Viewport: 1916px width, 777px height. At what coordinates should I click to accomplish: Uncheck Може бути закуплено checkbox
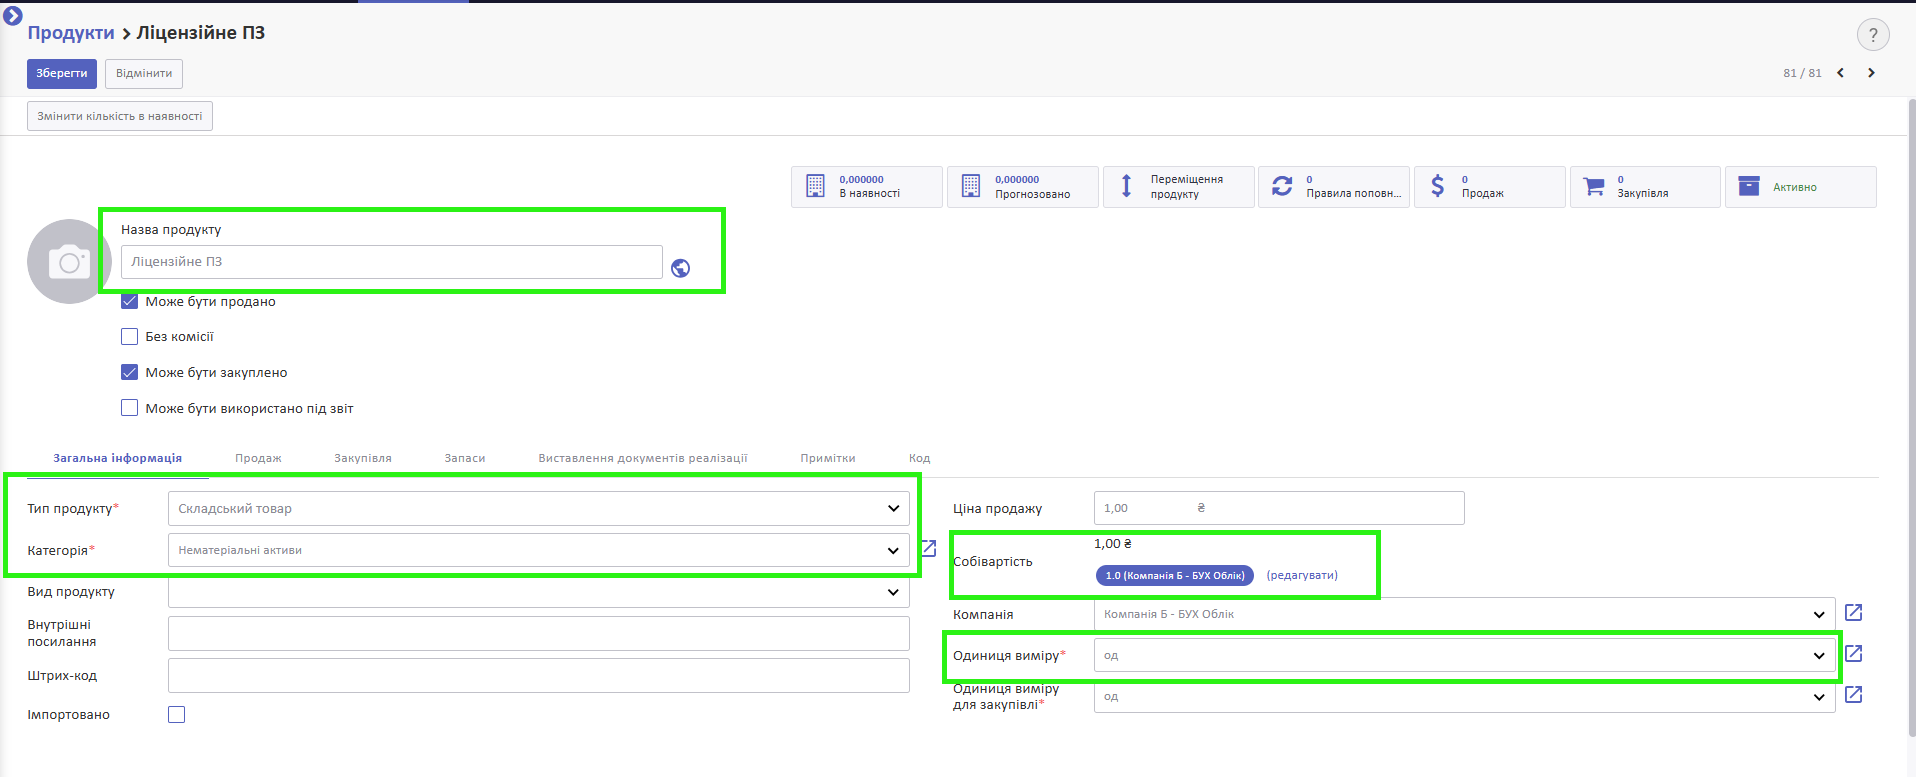(x=129, y=372)
